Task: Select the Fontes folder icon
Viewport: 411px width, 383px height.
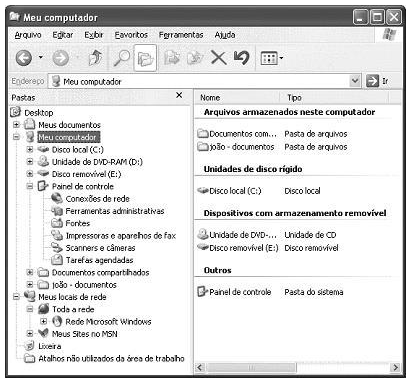Action: (x=57, y=223)
